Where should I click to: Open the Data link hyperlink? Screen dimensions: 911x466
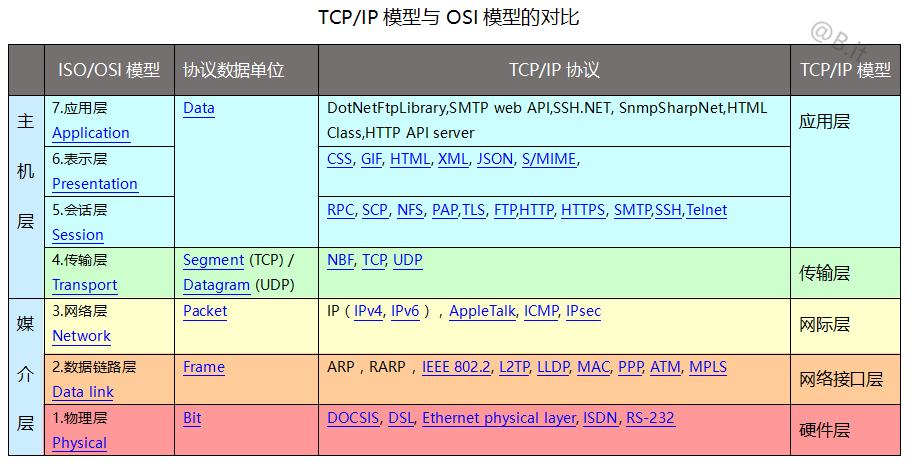click(83, 392)
